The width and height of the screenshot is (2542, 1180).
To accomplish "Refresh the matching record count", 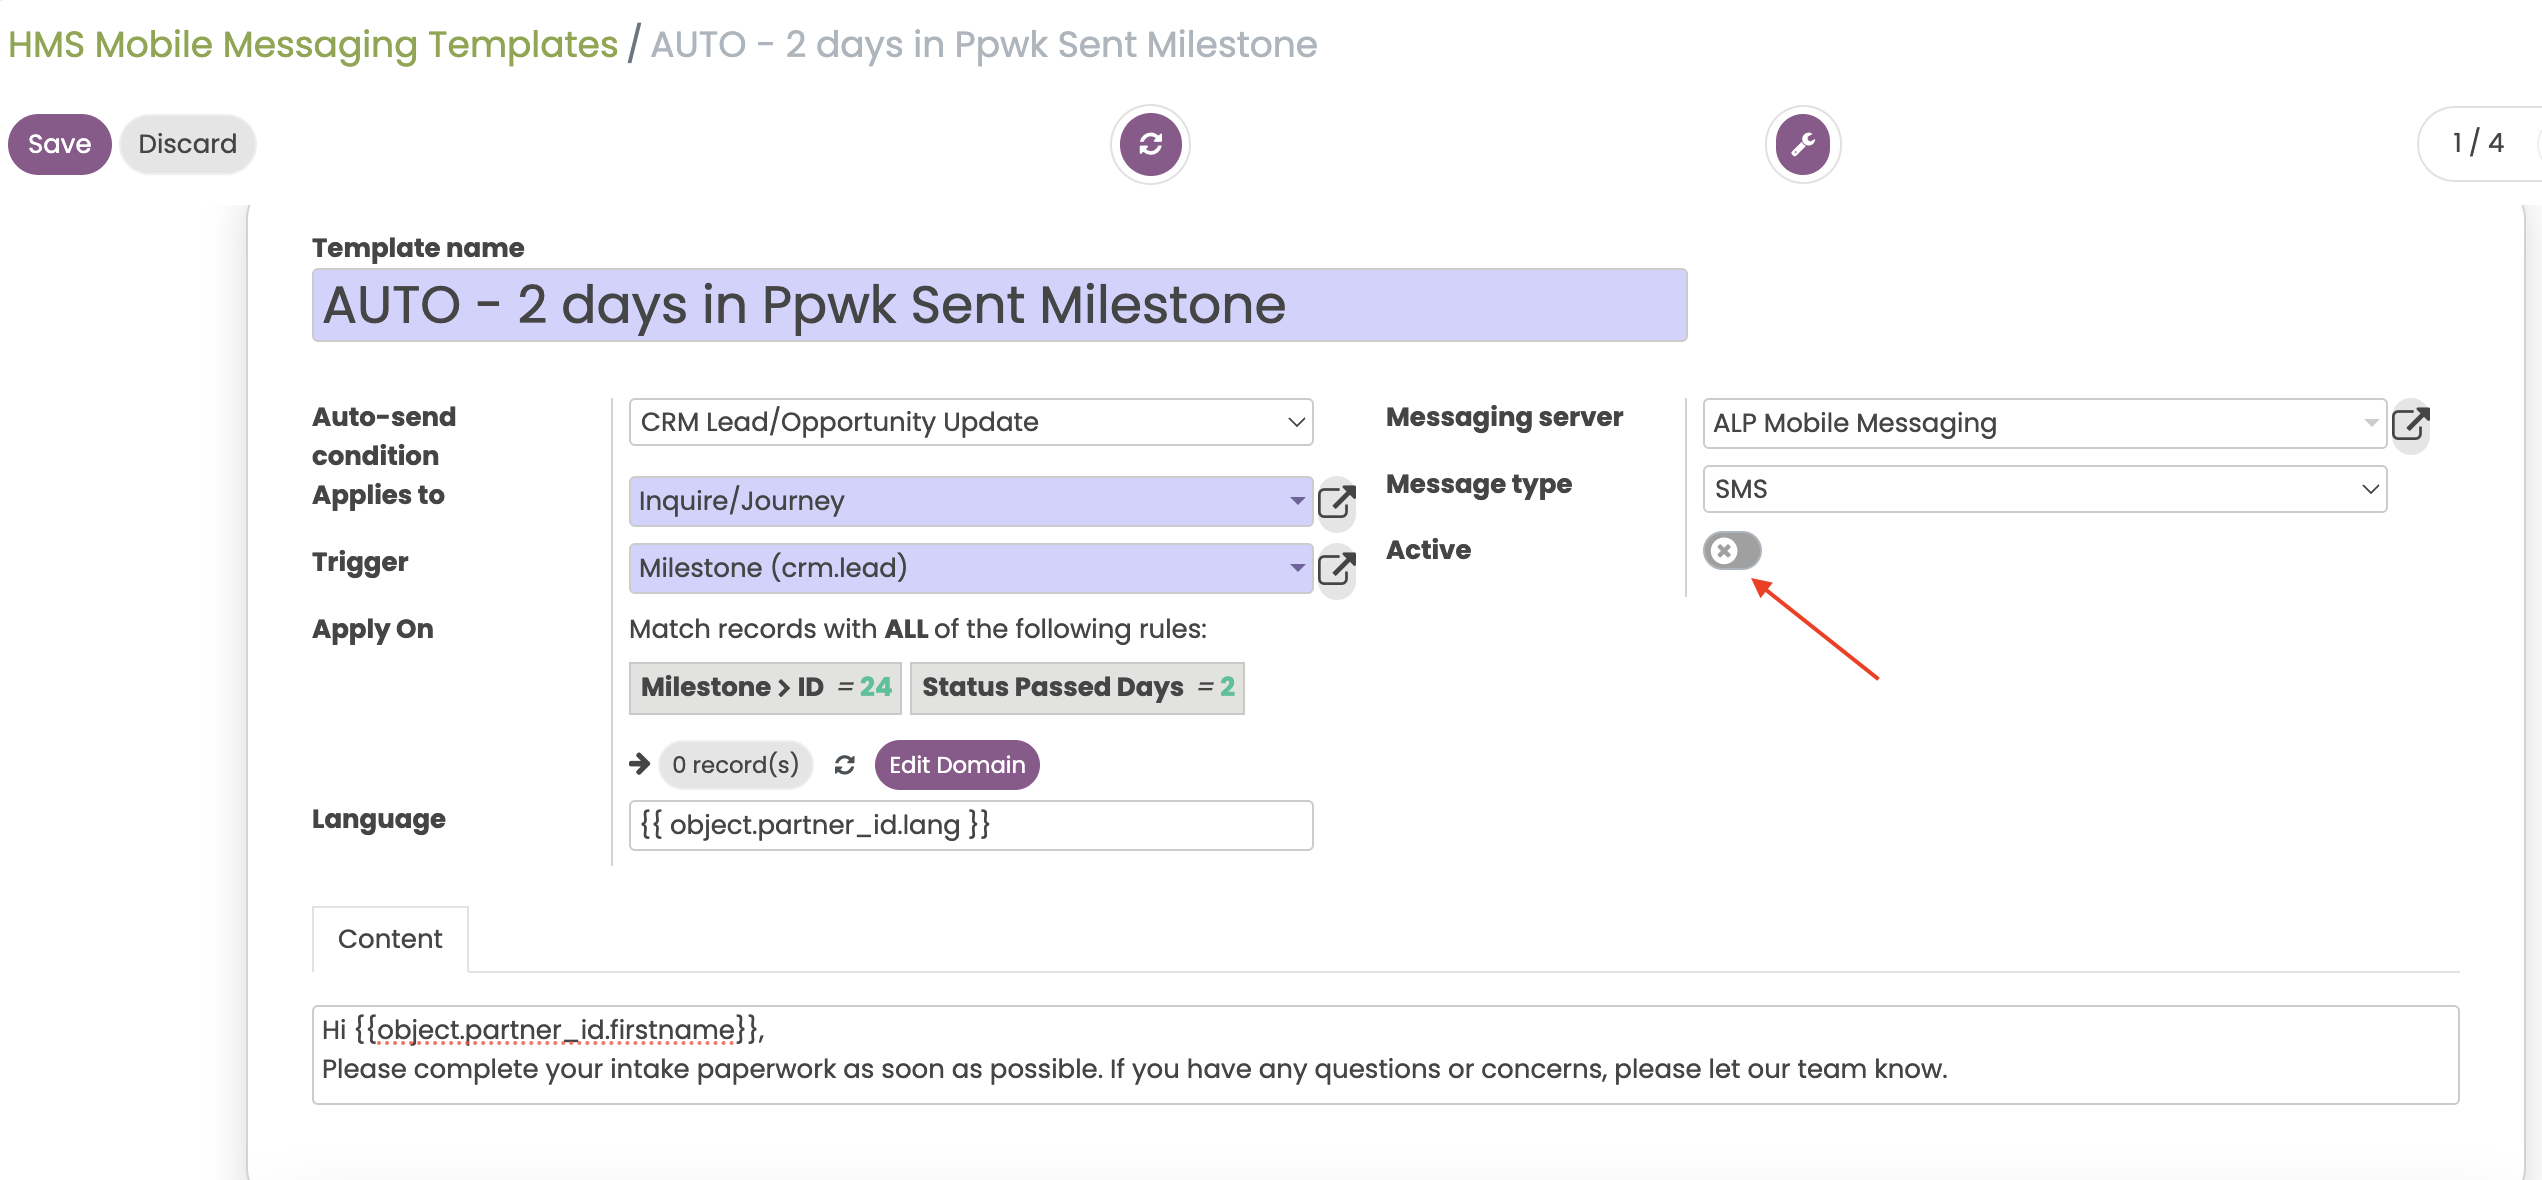I will pos(845,765).
